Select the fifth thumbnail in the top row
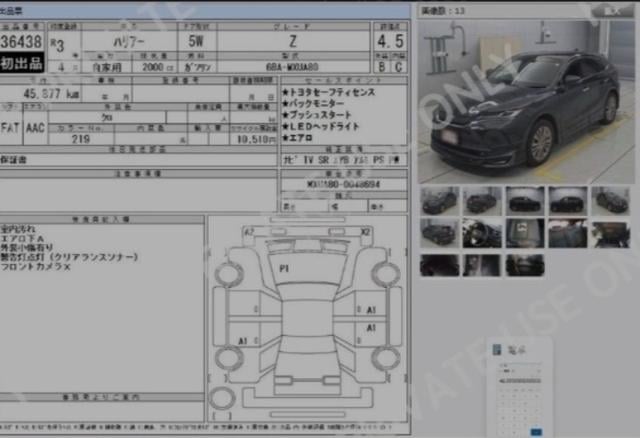This screenshot has width=640, height=438. click(611, 201)
